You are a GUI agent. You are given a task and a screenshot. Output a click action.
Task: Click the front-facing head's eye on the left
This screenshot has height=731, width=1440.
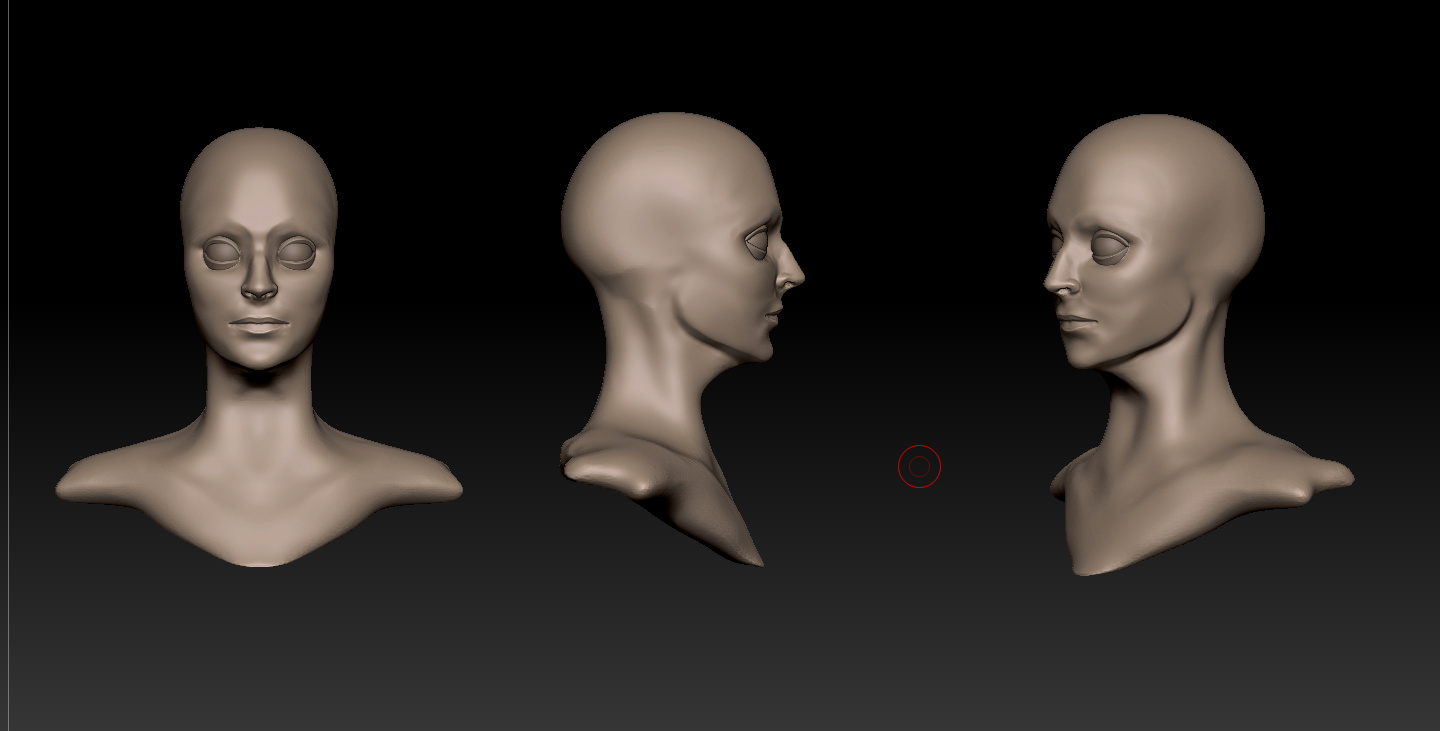(x=222, y=253)
